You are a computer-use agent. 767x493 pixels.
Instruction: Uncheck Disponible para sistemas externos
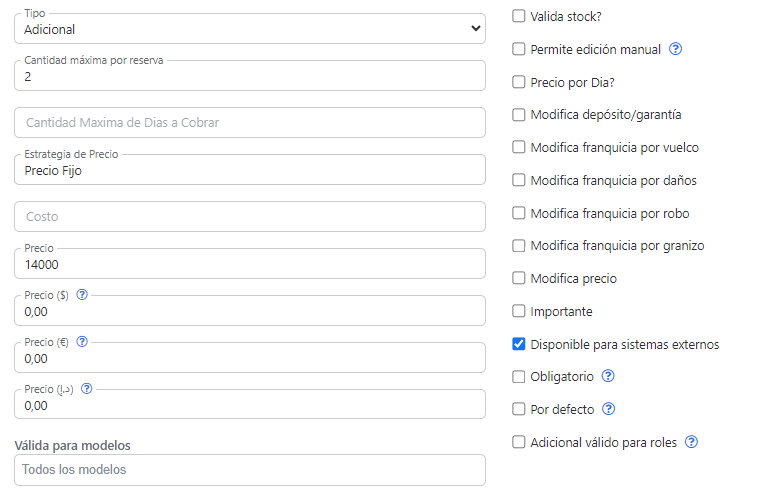coord(518,345)
